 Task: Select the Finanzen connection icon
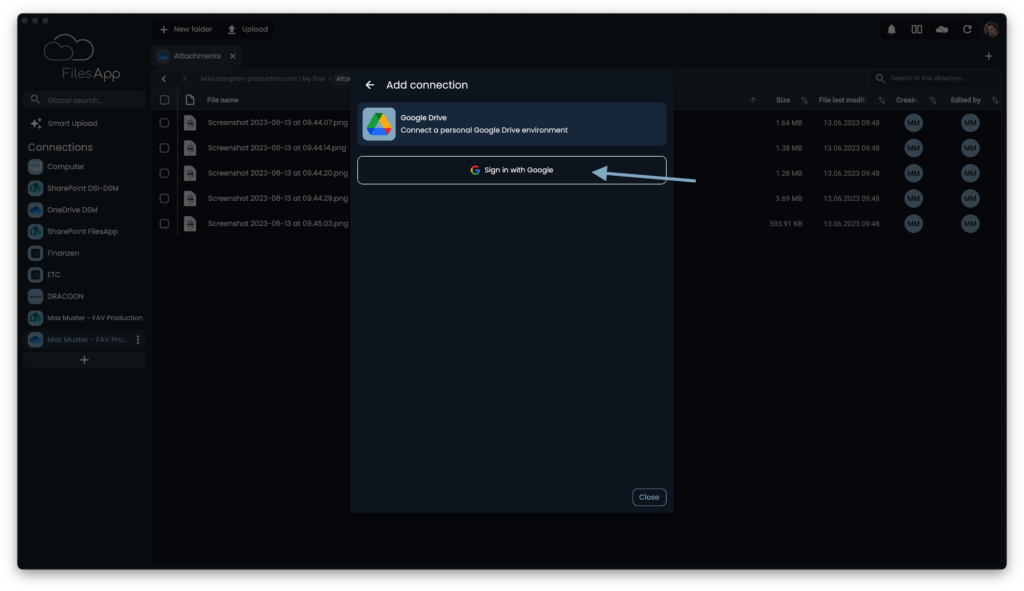coord(35,253)
